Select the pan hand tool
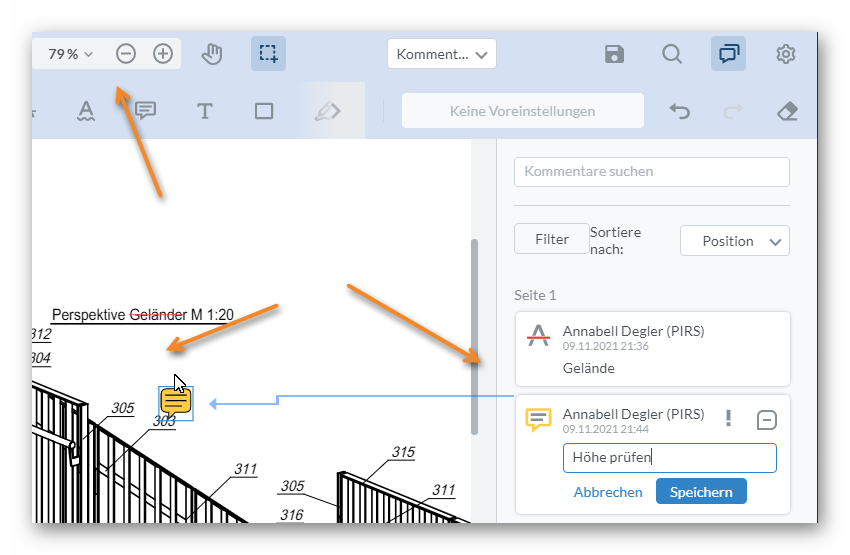Viewport: 850px width, 555px height. 212,54
